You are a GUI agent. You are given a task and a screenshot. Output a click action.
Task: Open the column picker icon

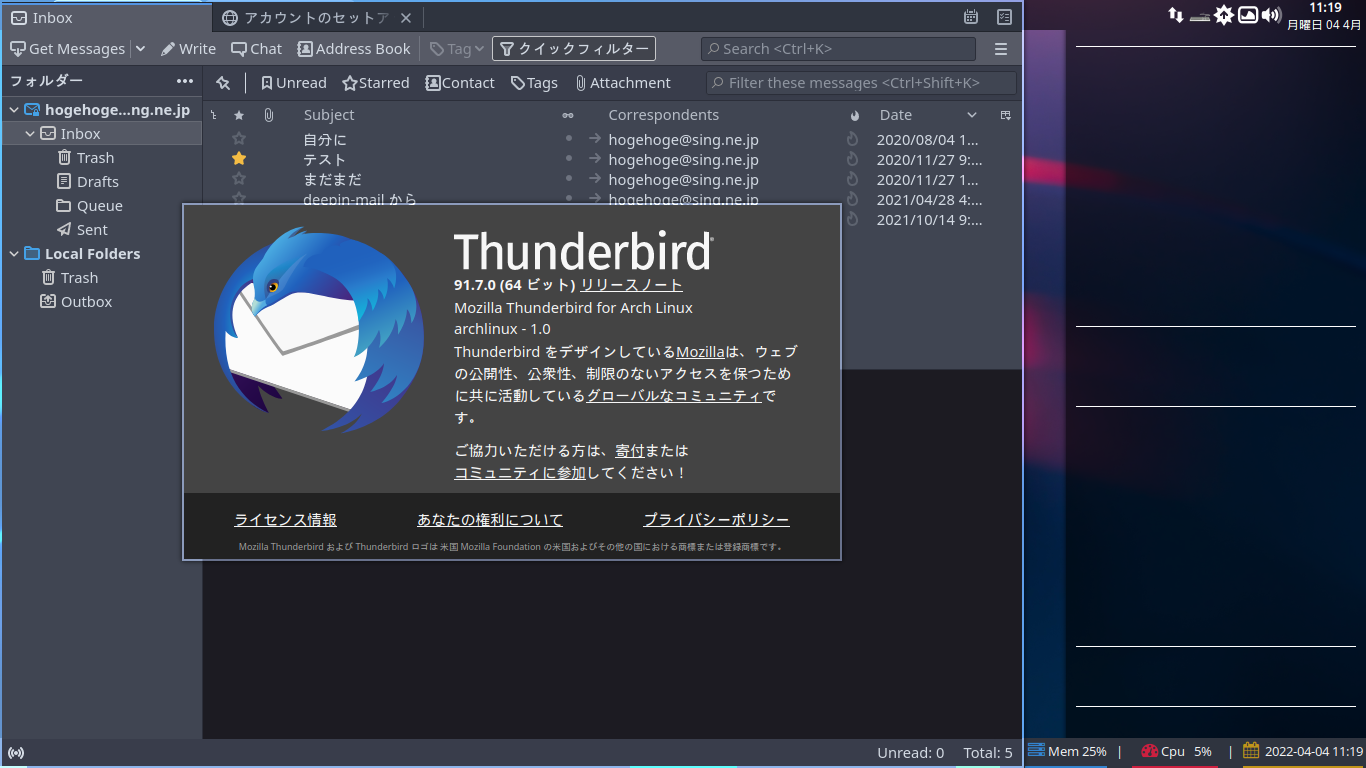[1005, 115]
